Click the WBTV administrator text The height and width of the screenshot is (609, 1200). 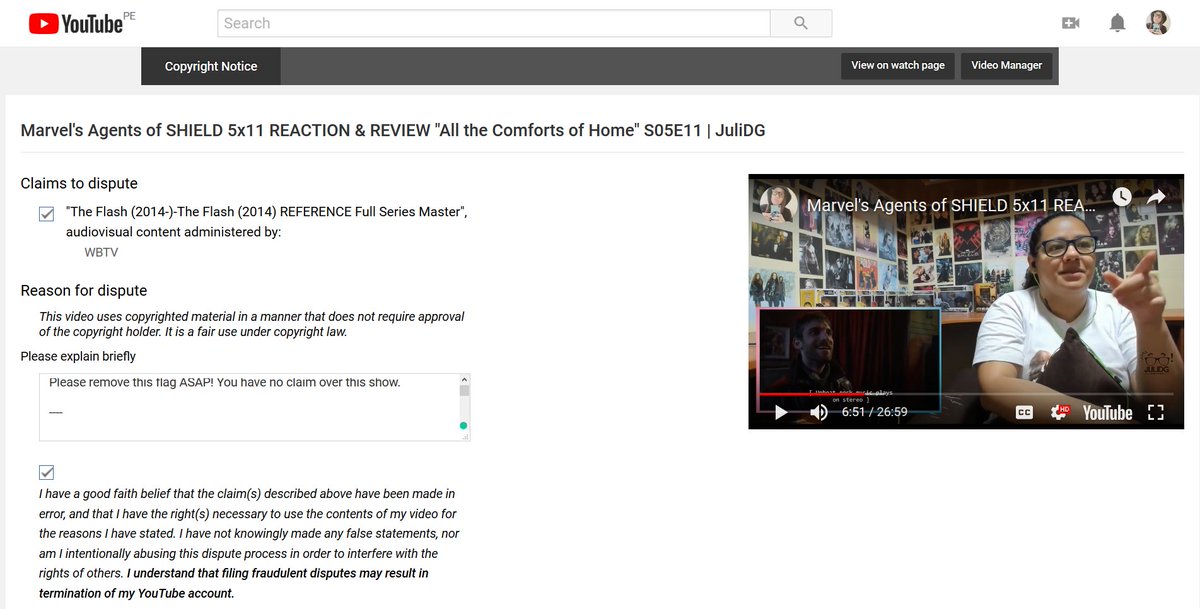[101, 252]
